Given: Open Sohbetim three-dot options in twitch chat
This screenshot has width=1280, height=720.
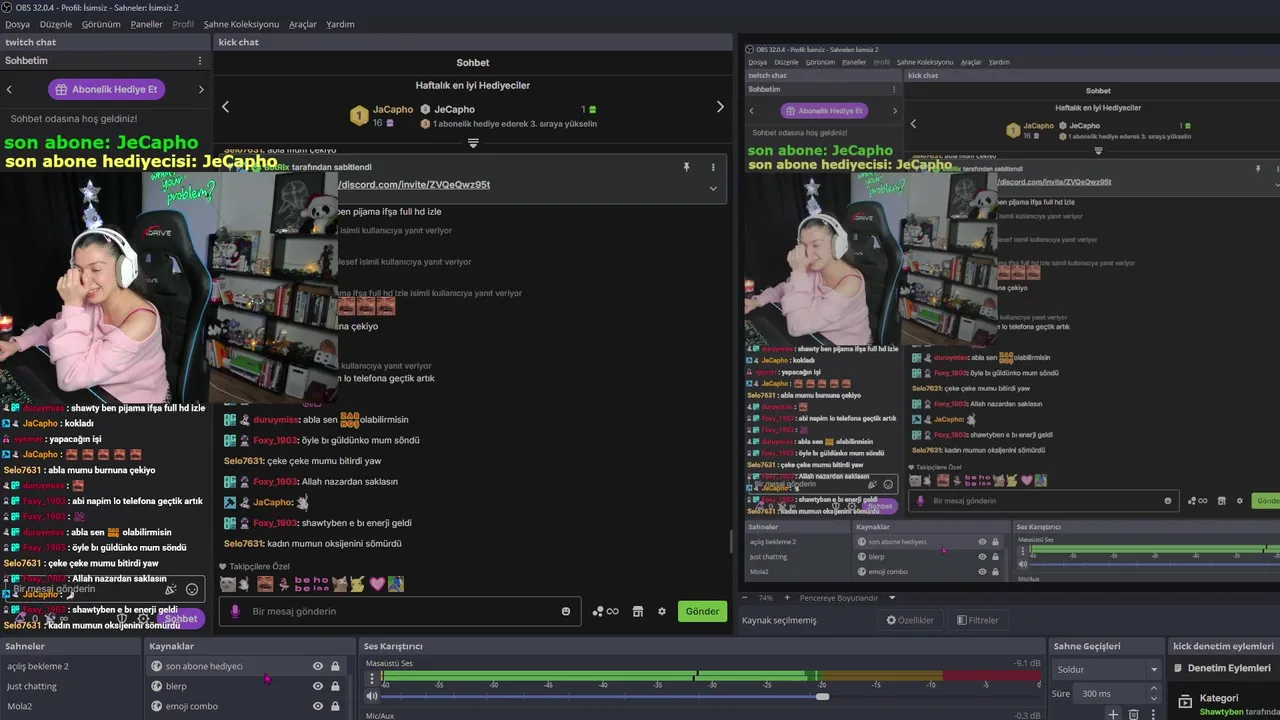Looking at the screenshot, I should 199,61.
